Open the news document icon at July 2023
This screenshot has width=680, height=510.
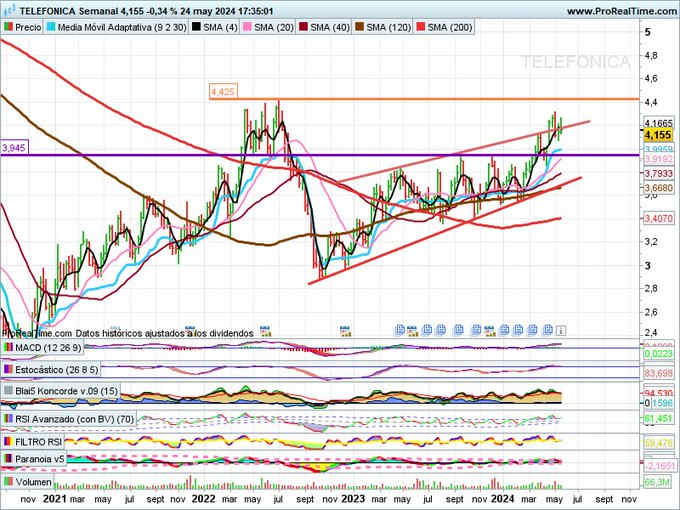coord(428,330)
